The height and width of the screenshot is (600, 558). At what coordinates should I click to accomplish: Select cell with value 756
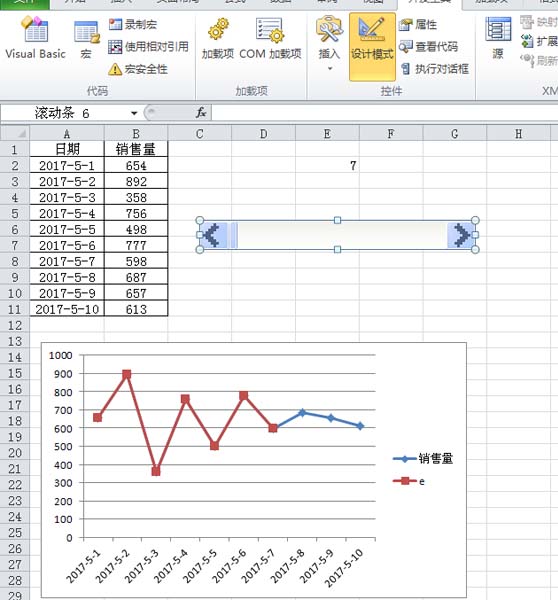(x=136, y=214)
